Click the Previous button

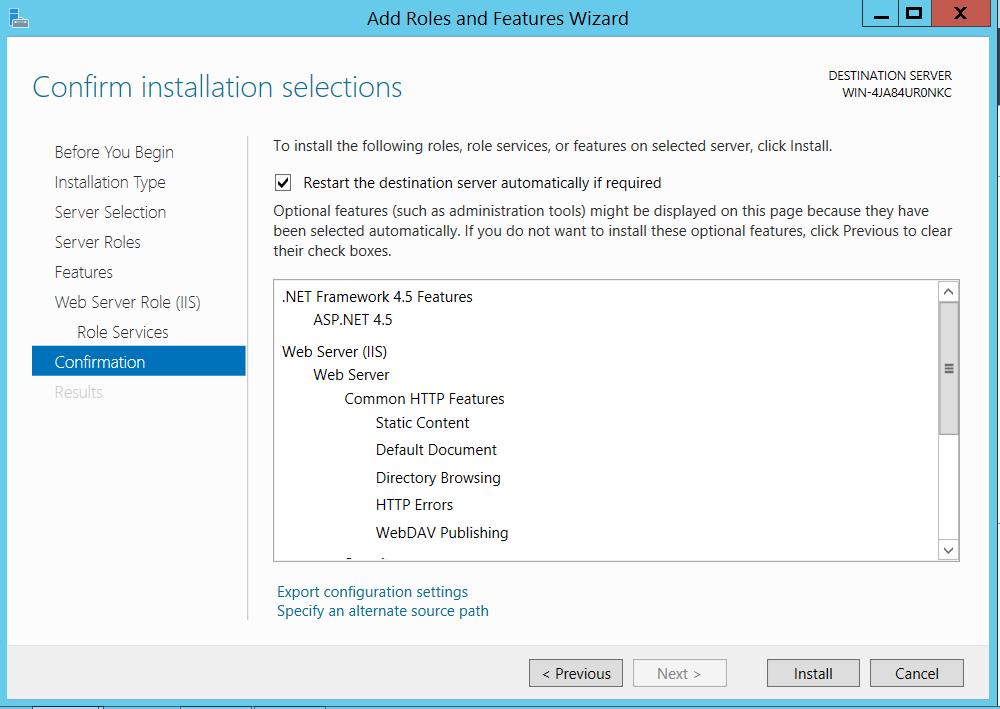pos(576,673)
